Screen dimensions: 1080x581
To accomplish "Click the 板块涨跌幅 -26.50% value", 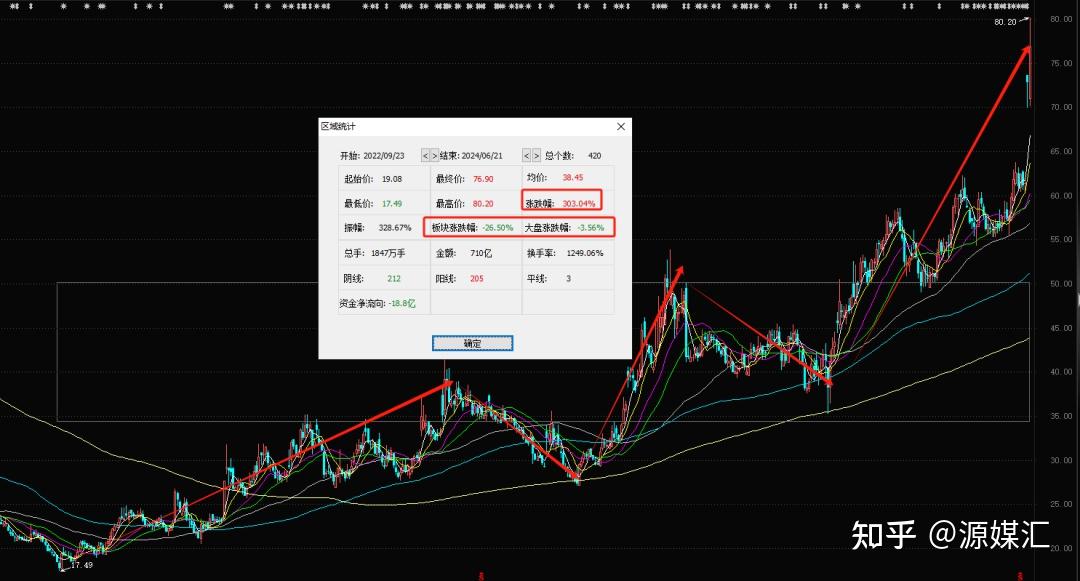I will 497,227.
